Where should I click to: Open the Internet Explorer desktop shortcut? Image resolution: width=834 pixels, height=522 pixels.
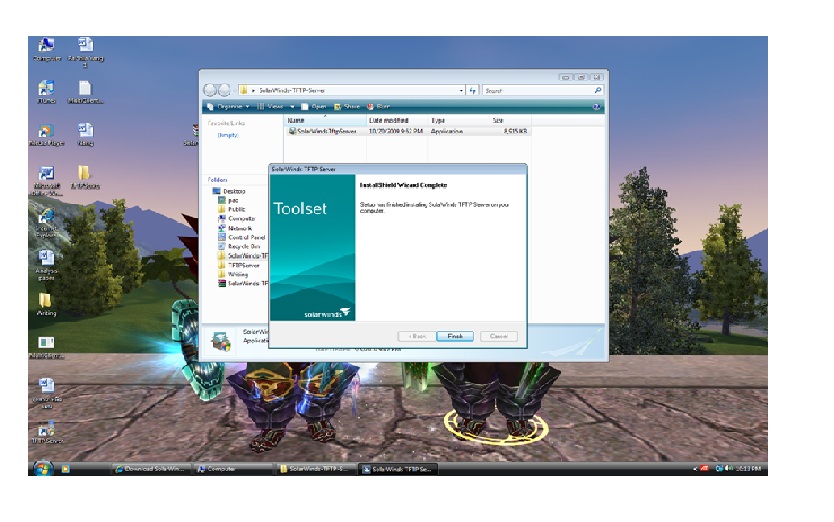[x=47, y=222]
